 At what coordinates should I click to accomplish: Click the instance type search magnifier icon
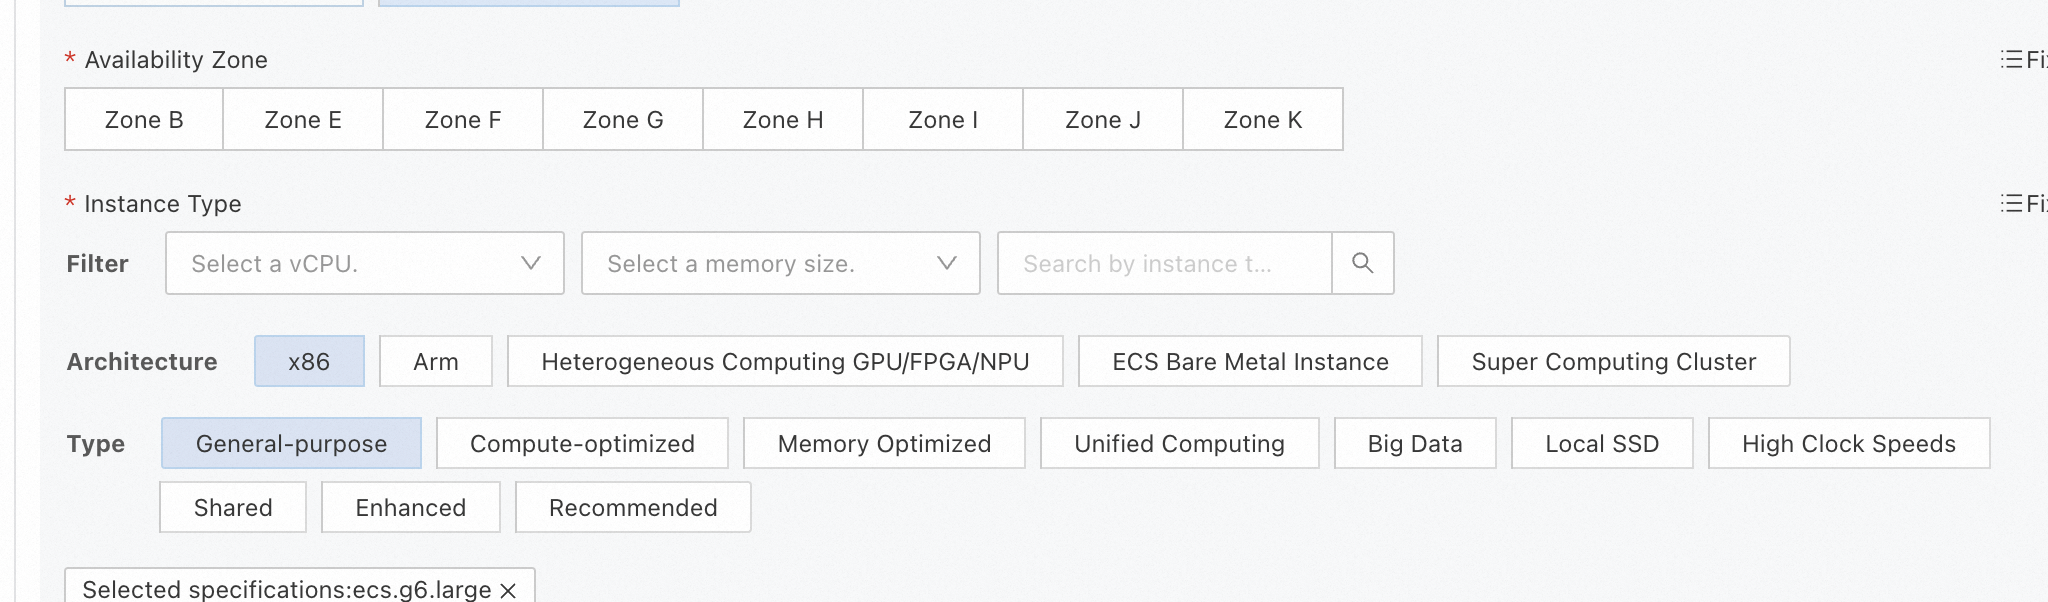(1362, 263)
